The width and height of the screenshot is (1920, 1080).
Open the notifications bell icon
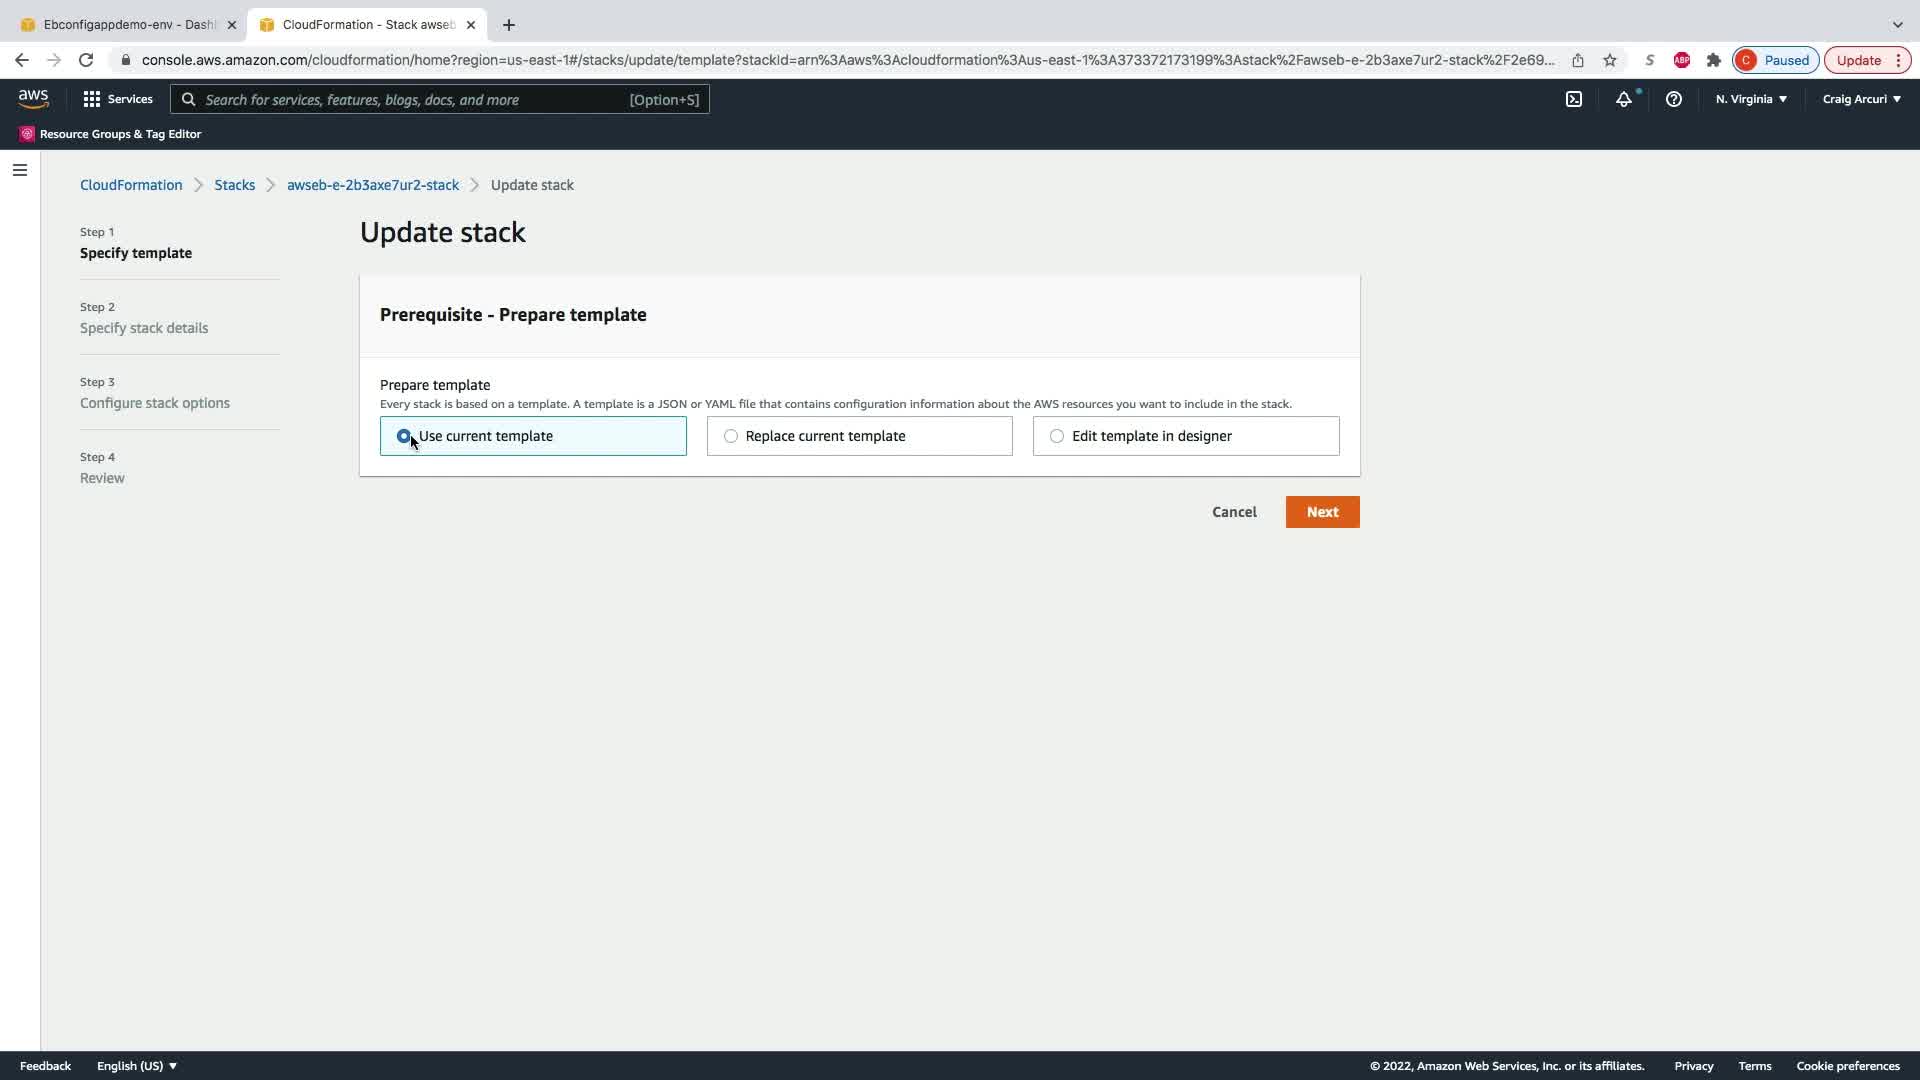click(x=1623, y=99)
